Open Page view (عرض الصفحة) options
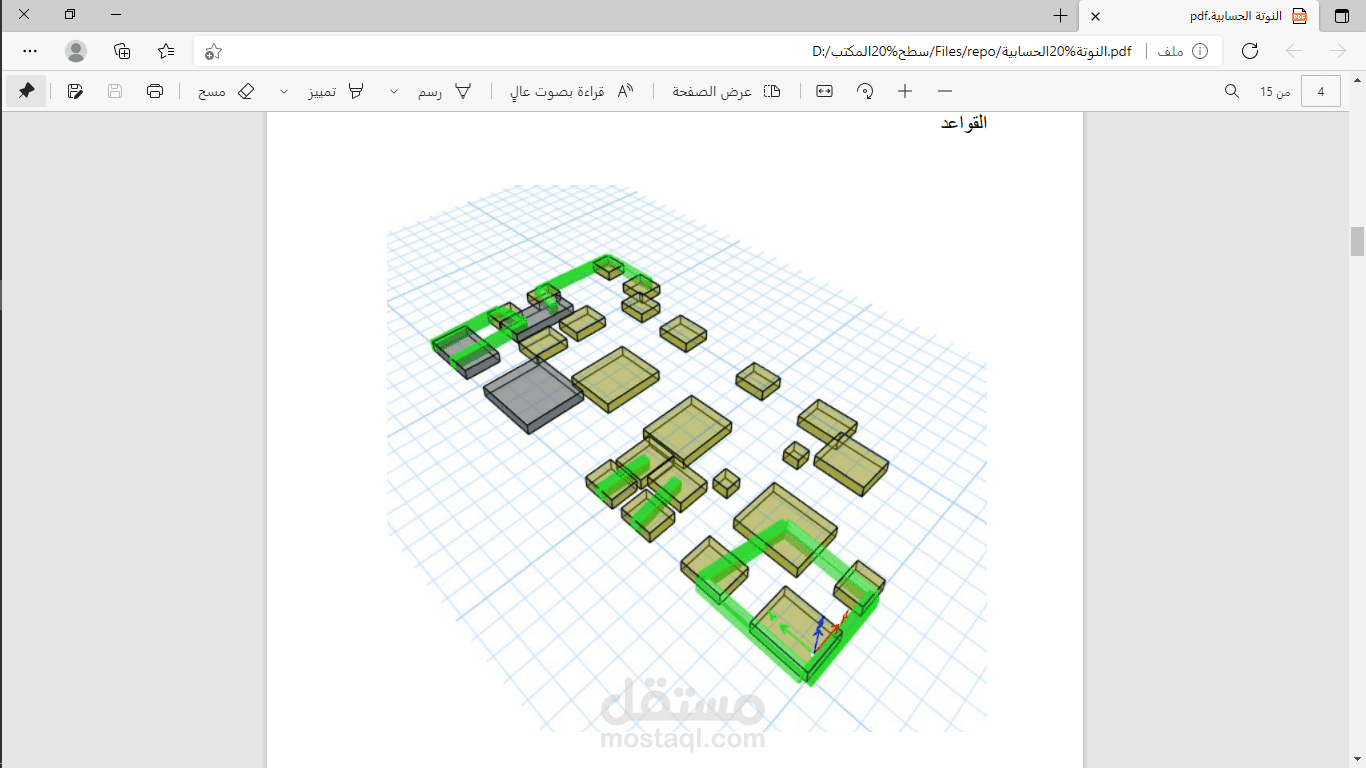 tap(726, 91)
